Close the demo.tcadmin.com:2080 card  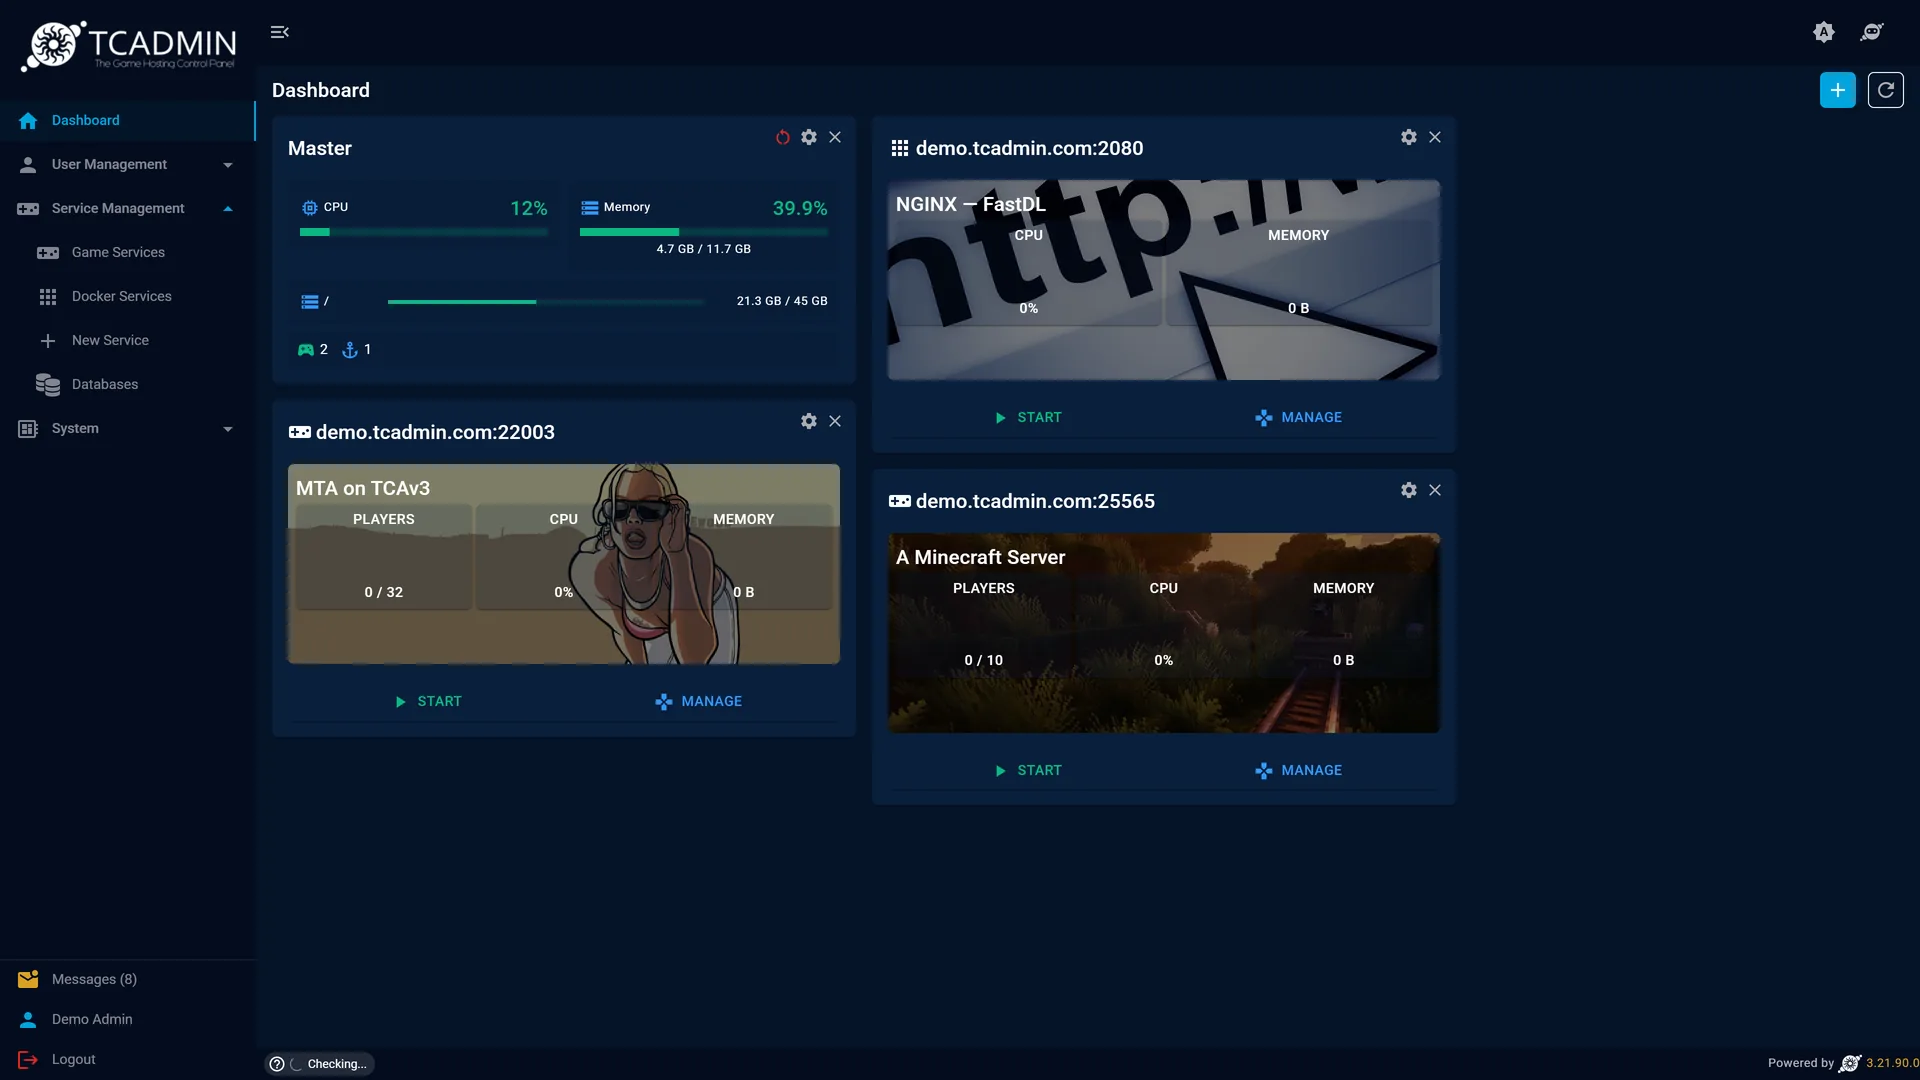click(x=1435, y=137)
